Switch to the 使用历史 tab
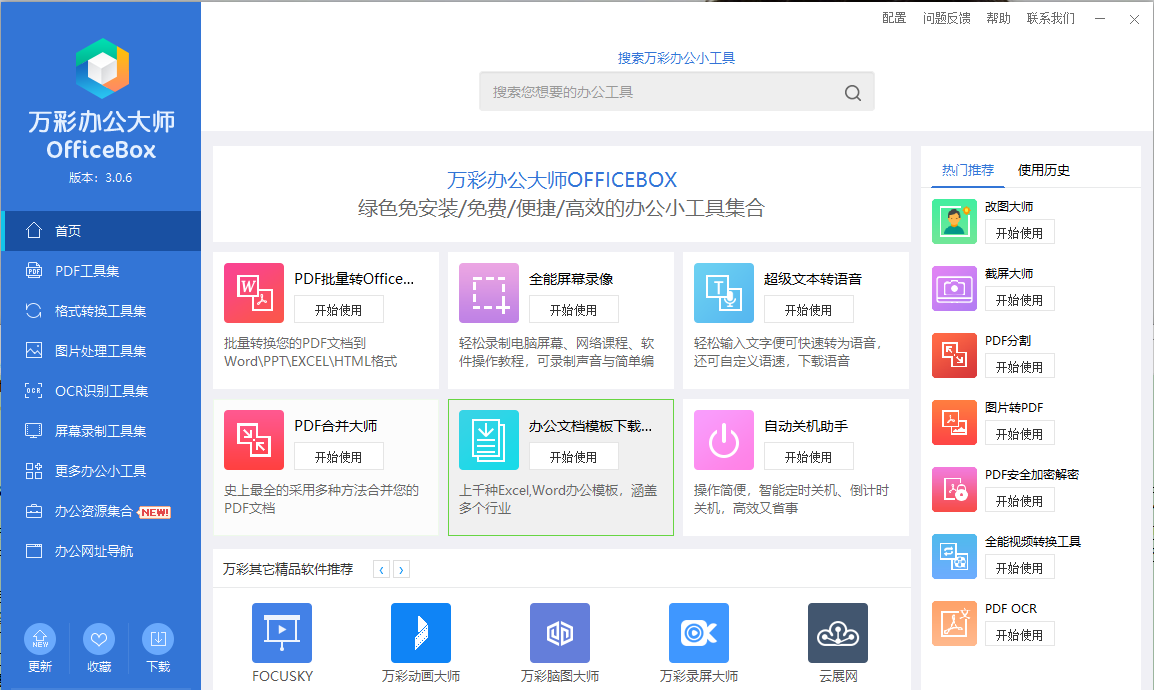Screen dimensions: 1154x690 coord(1044,170)
